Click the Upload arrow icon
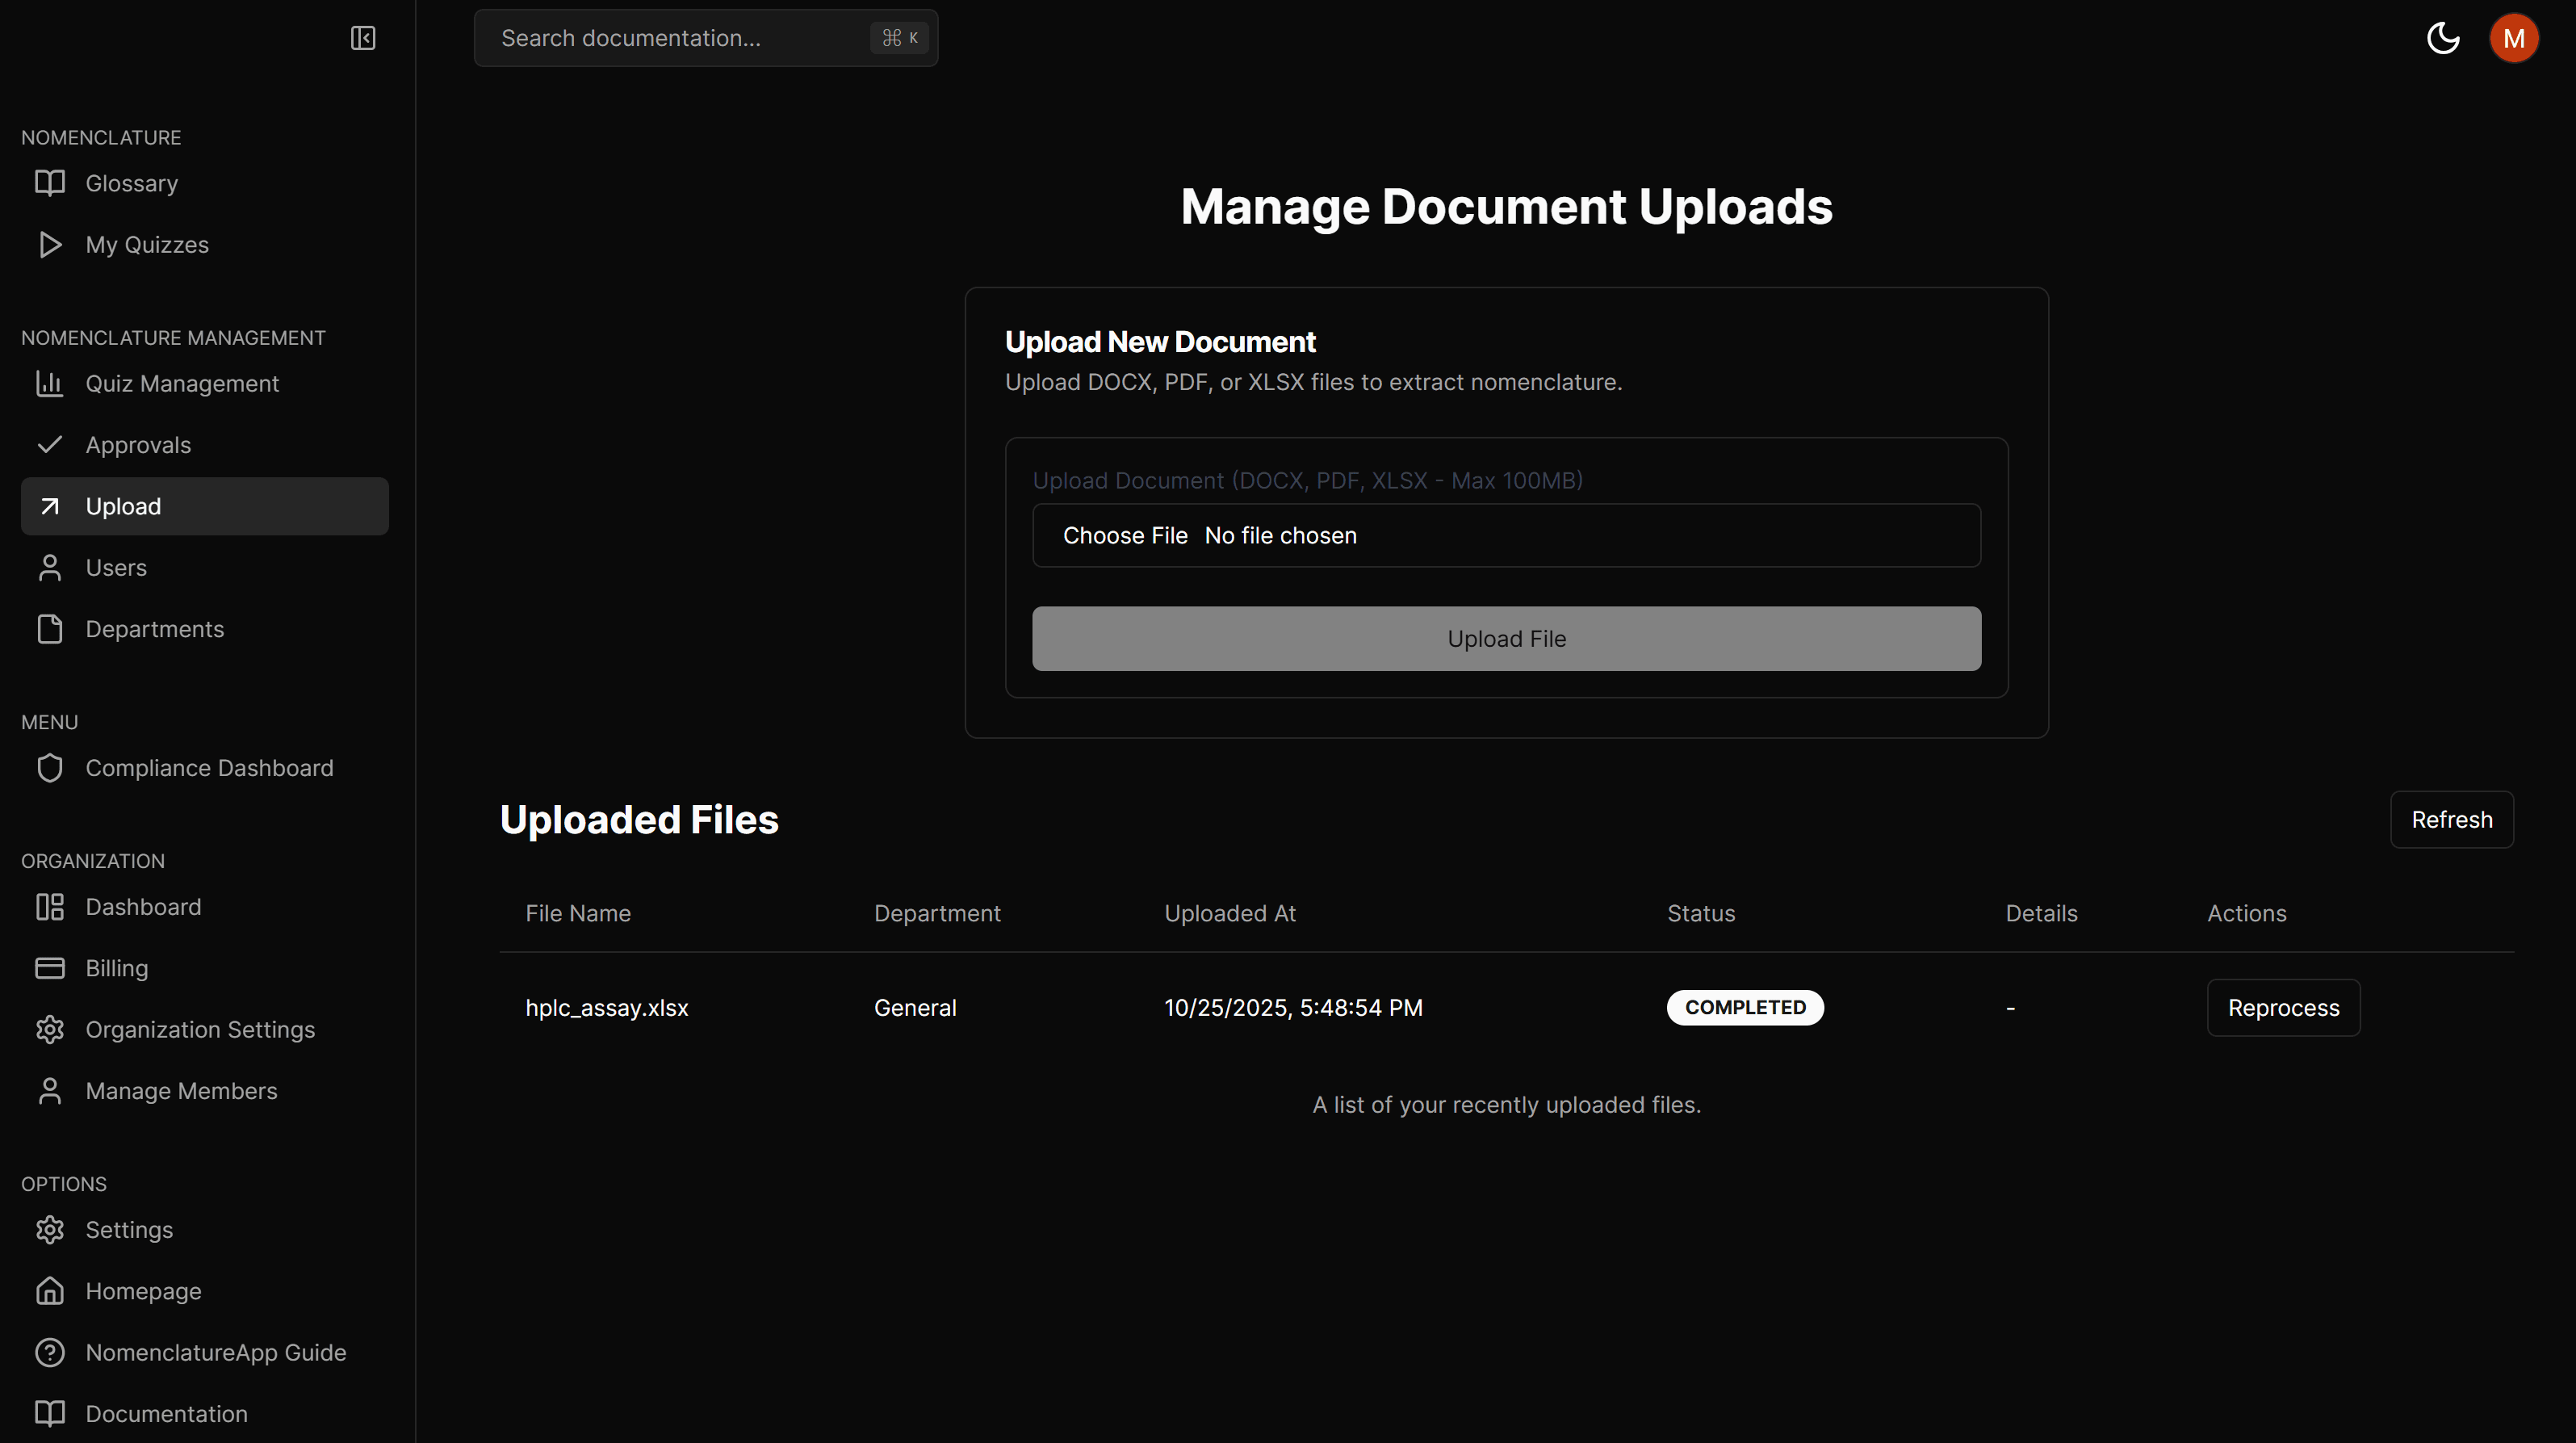This screenshot has height=1443, width=2576. click(50, 506)
